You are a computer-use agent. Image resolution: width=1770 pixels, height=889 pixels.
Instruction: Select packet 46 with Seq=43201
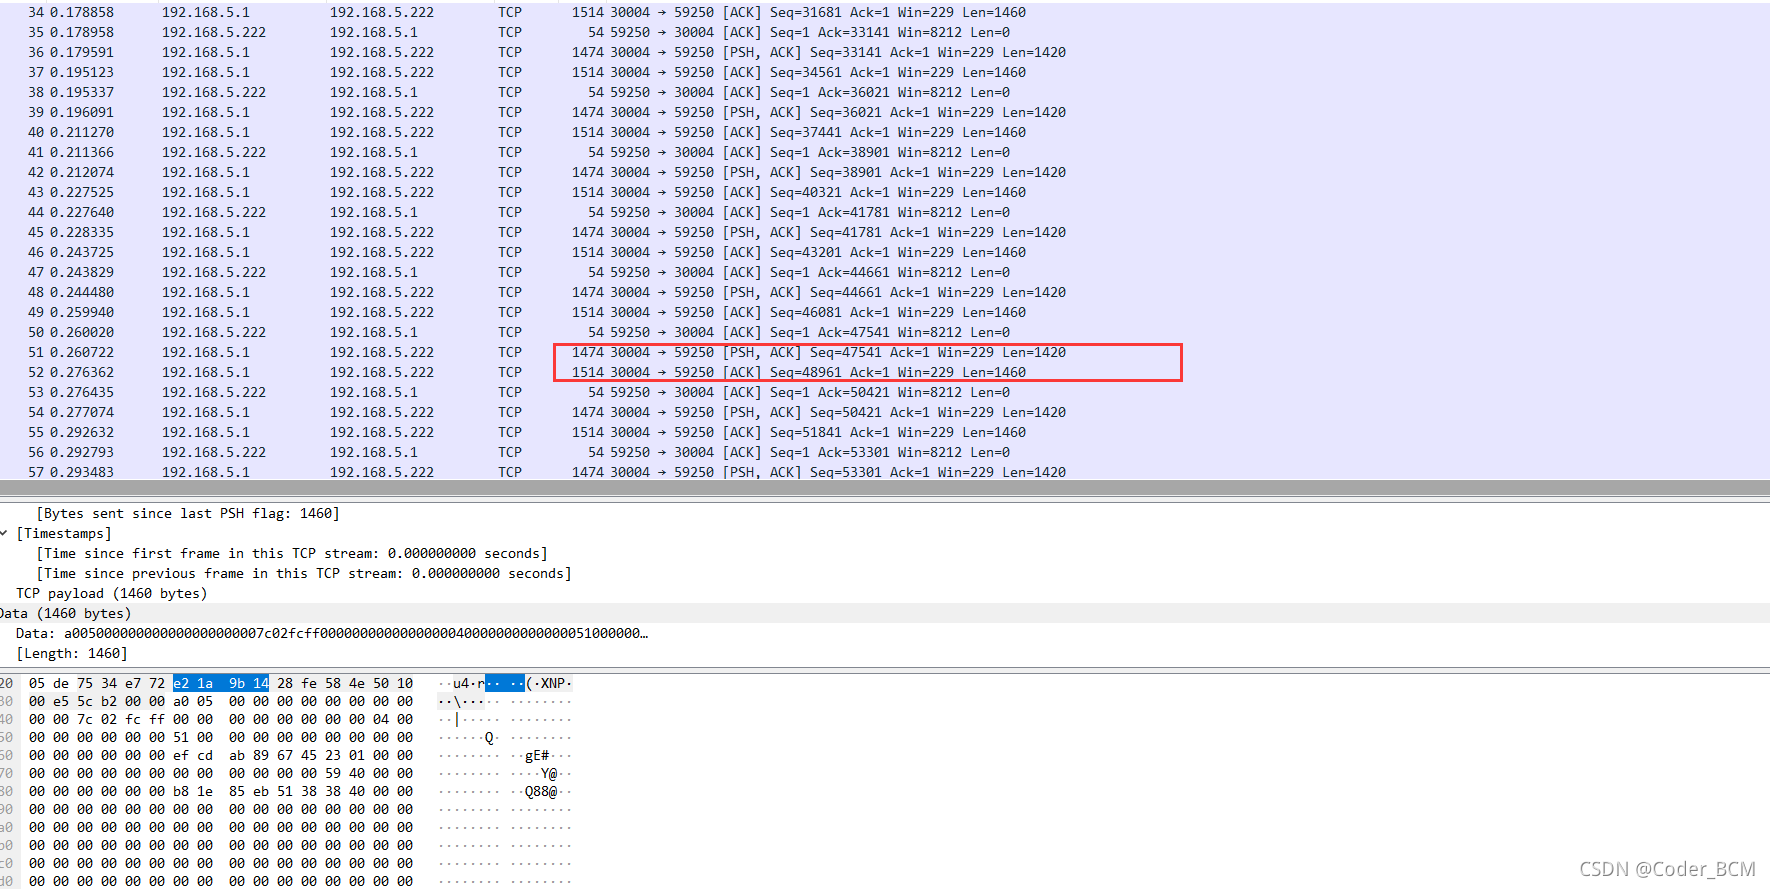click(x=885, y=252)
